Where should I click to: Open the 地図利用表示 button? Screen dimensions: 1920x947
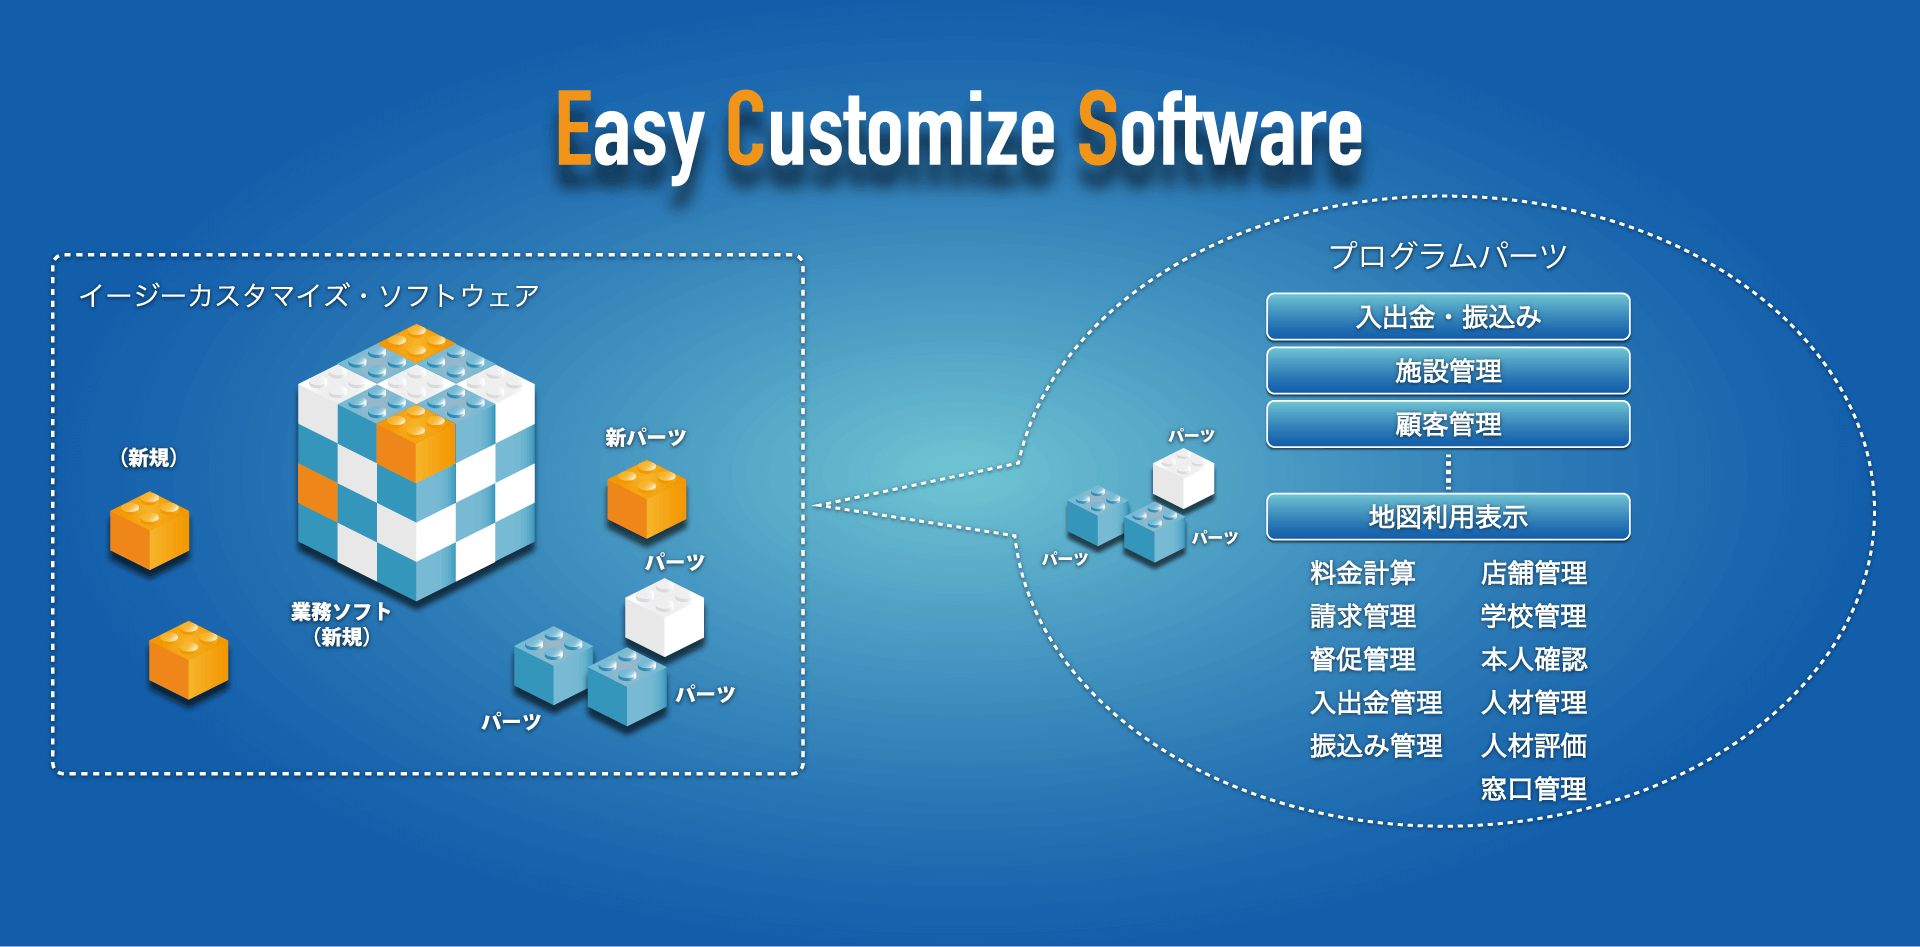point(1448,517)
